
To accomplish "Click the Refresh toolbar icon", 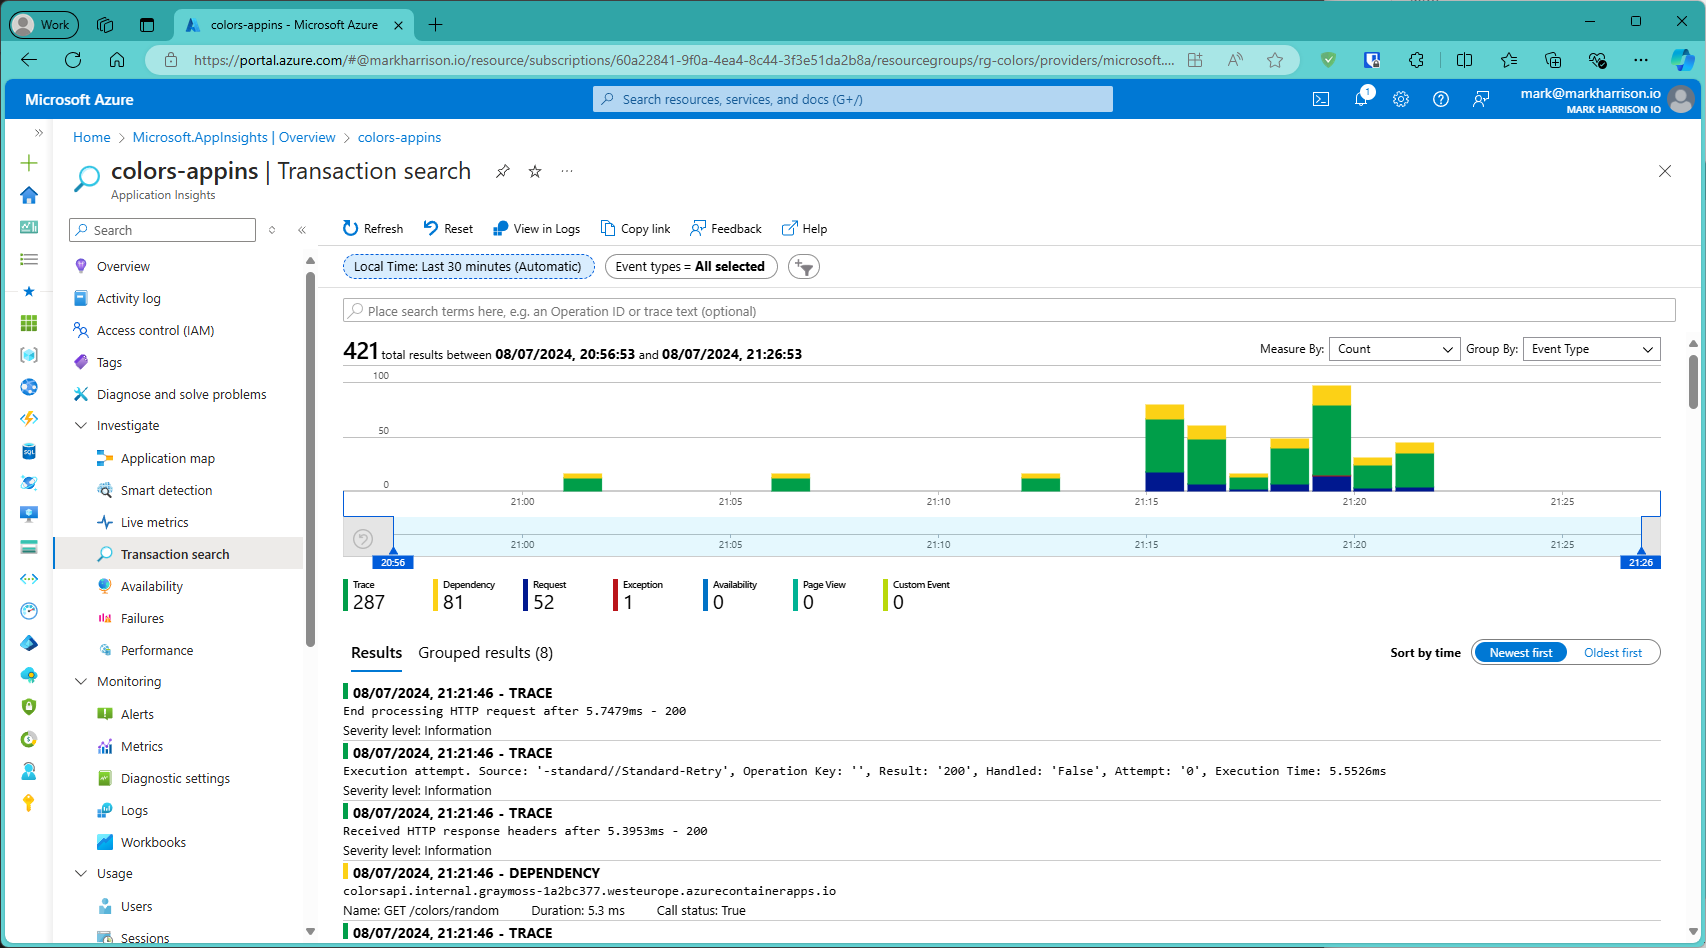I will click(x=351, y=228).
